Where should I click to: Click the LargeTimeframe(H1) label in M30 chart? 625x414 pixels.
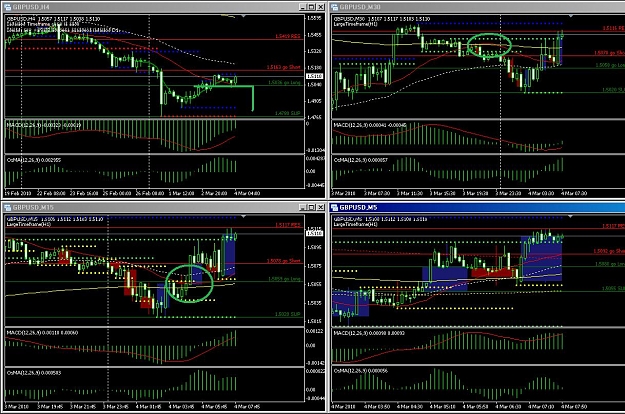coord(355,24)
